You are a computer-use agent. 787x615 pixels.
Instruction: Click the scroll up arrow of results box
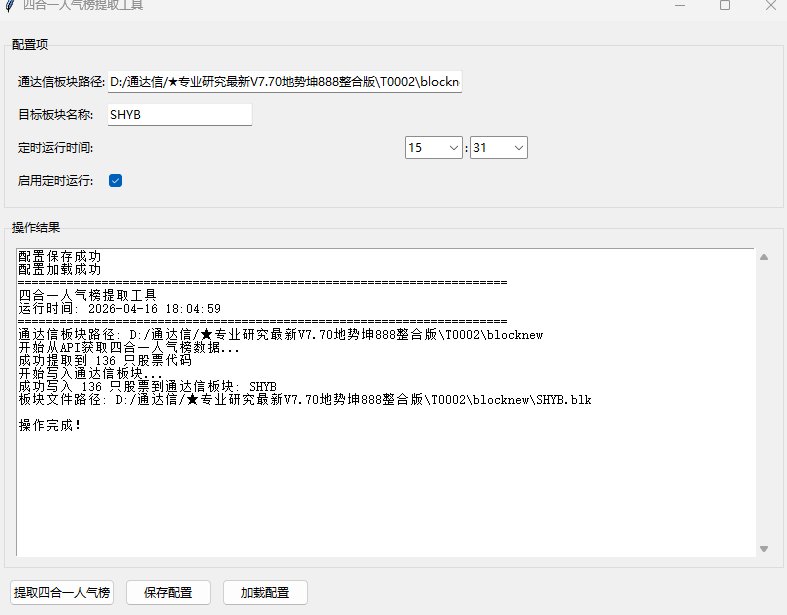pyautogui.click(x=764, y=257)
